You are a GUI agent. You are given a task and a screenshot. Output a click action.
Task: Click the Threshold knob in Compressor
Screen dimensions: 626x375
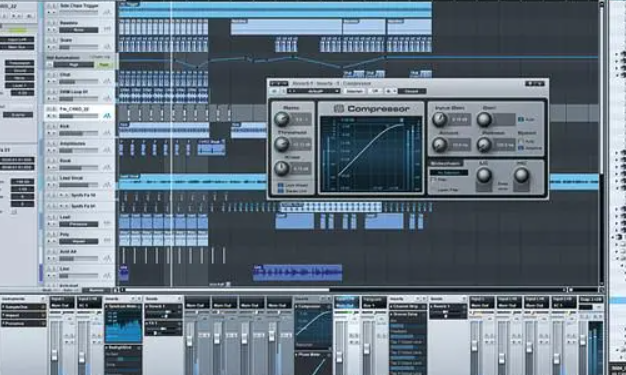pyautogui.click(x=281, y=144)
